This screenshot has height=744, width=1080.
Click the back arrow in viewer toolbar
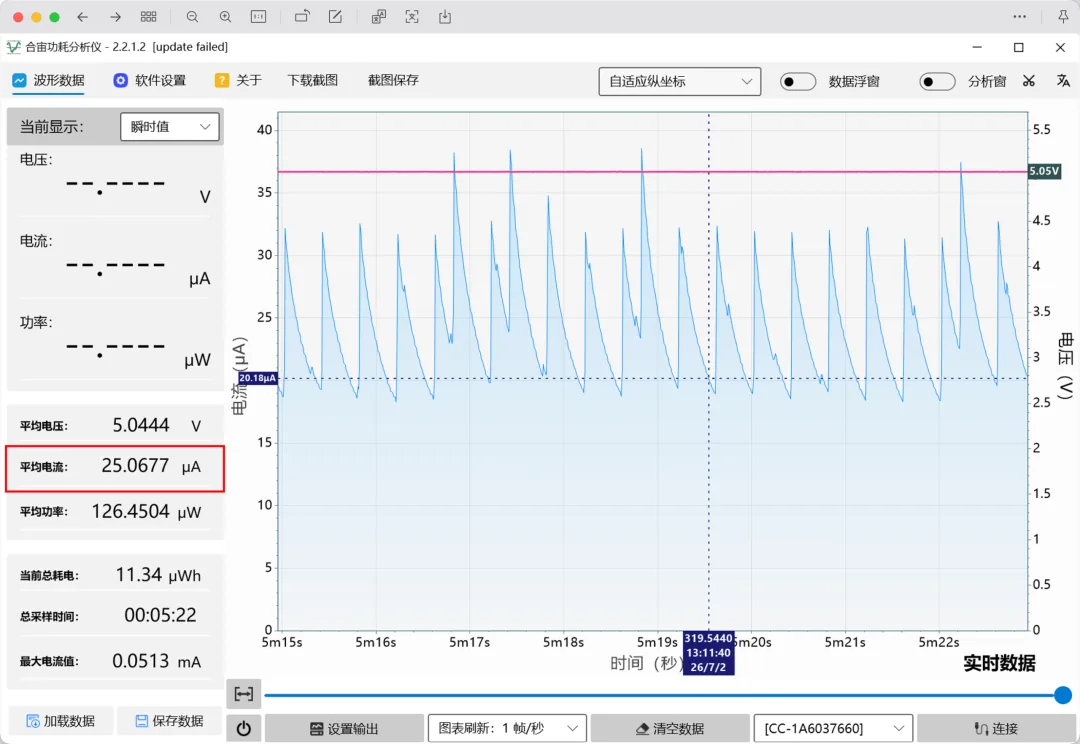[x=83, y=17]
